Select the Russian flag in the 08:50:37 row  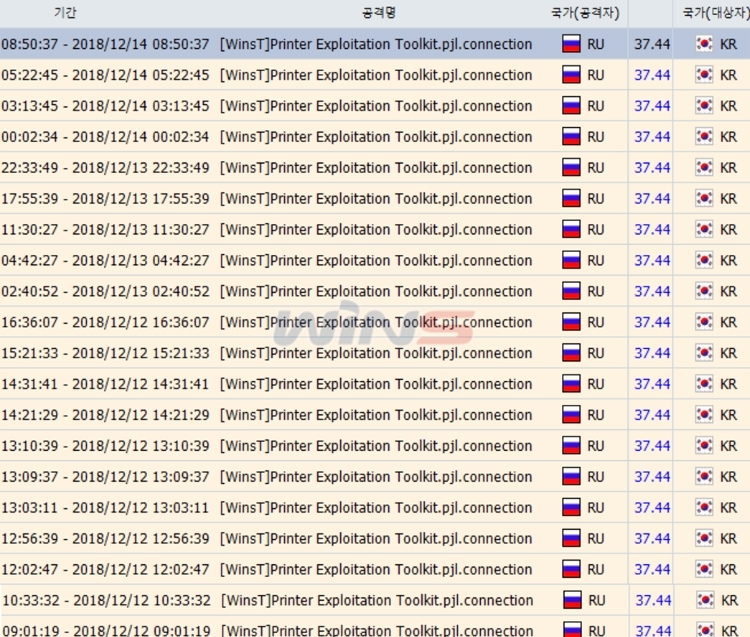pos(571,44)
